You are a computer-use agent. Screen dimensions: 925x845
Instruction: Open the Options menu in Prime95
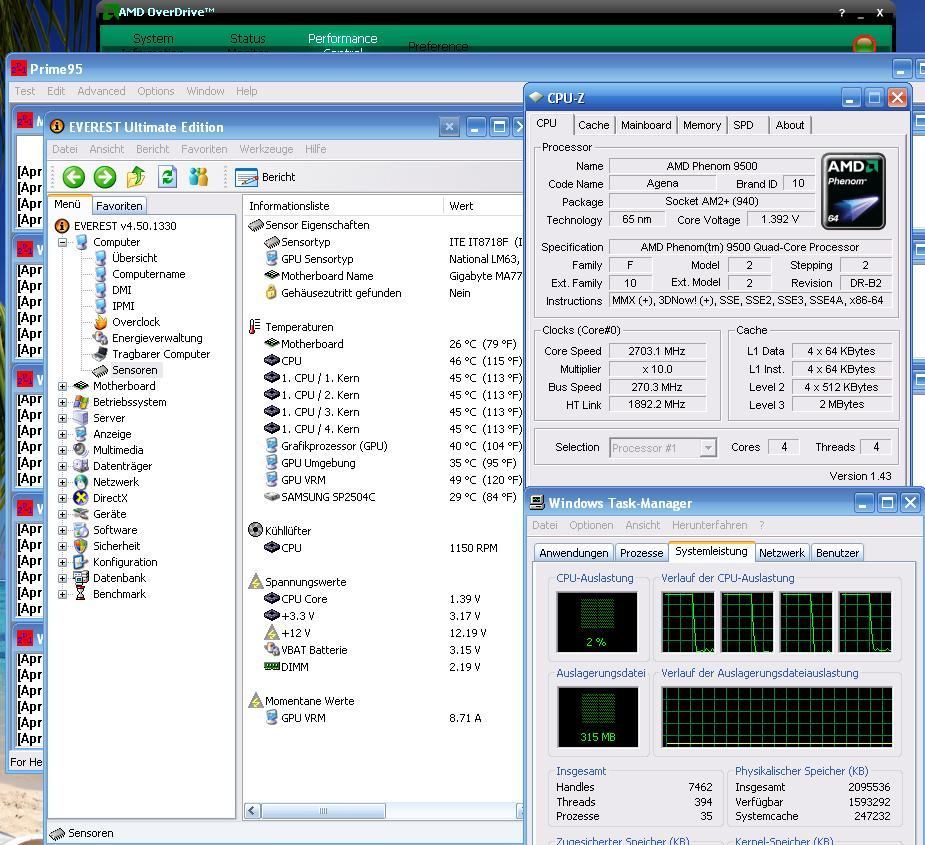click(156, 91)
